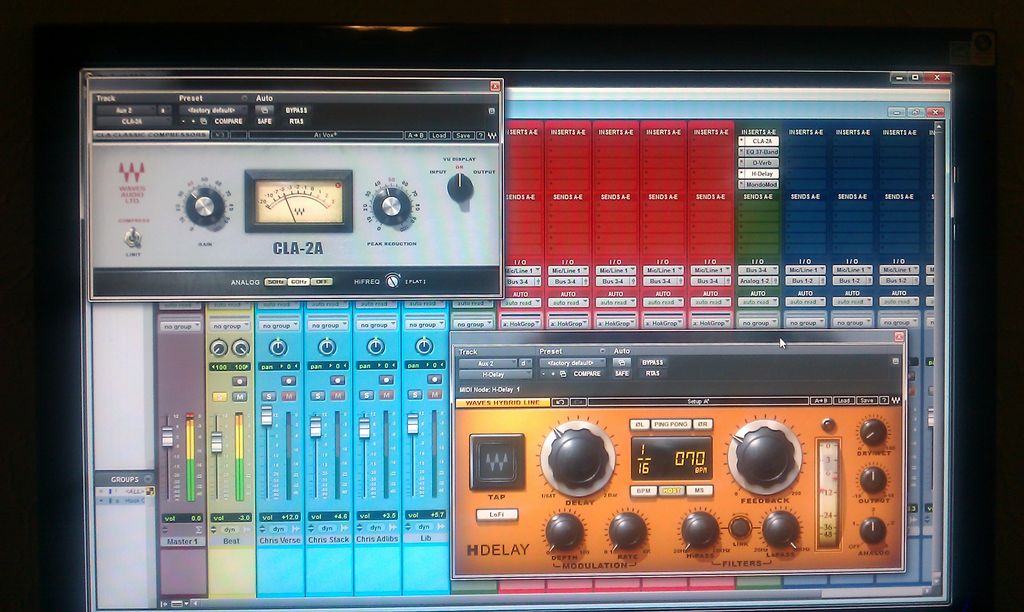Click the undo arrow in H-Delay Waves toolbar
1024x612 pixels.
[560, 402]
